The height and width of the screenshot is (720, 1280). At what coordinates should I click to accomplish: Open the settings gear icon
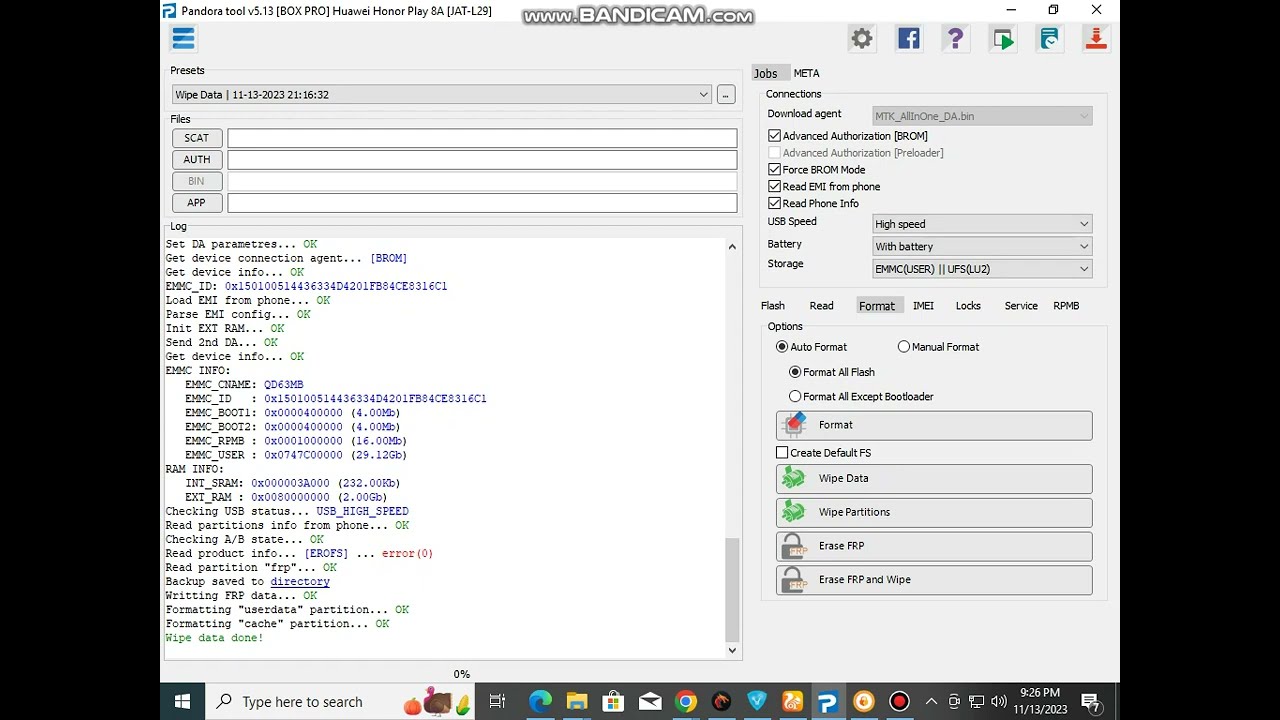(x=861, y=39)
